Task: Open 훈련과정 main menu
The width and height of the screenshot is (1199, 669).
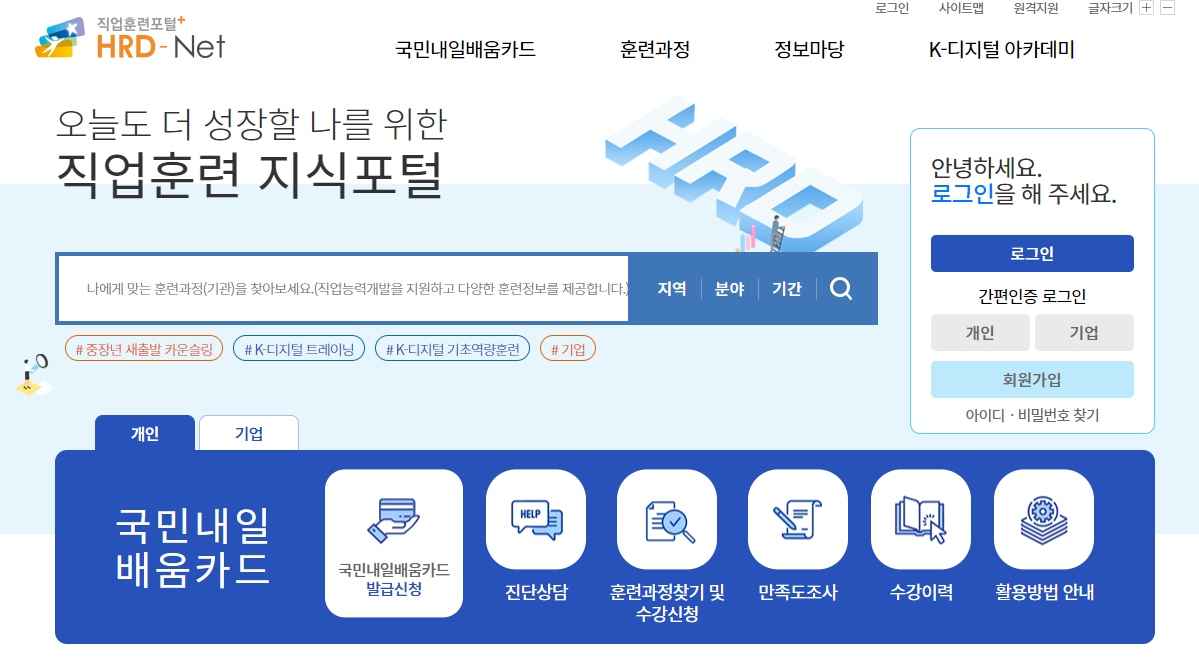Action: coord(655,50)
